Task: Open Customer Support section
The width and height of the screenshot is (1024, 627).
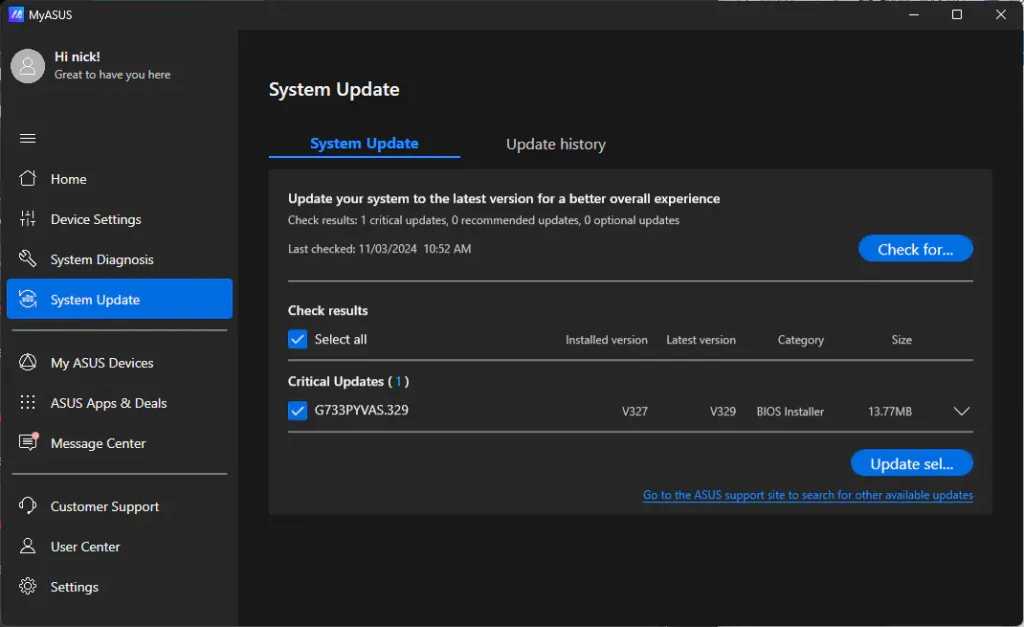Action: tap(120, 506)
